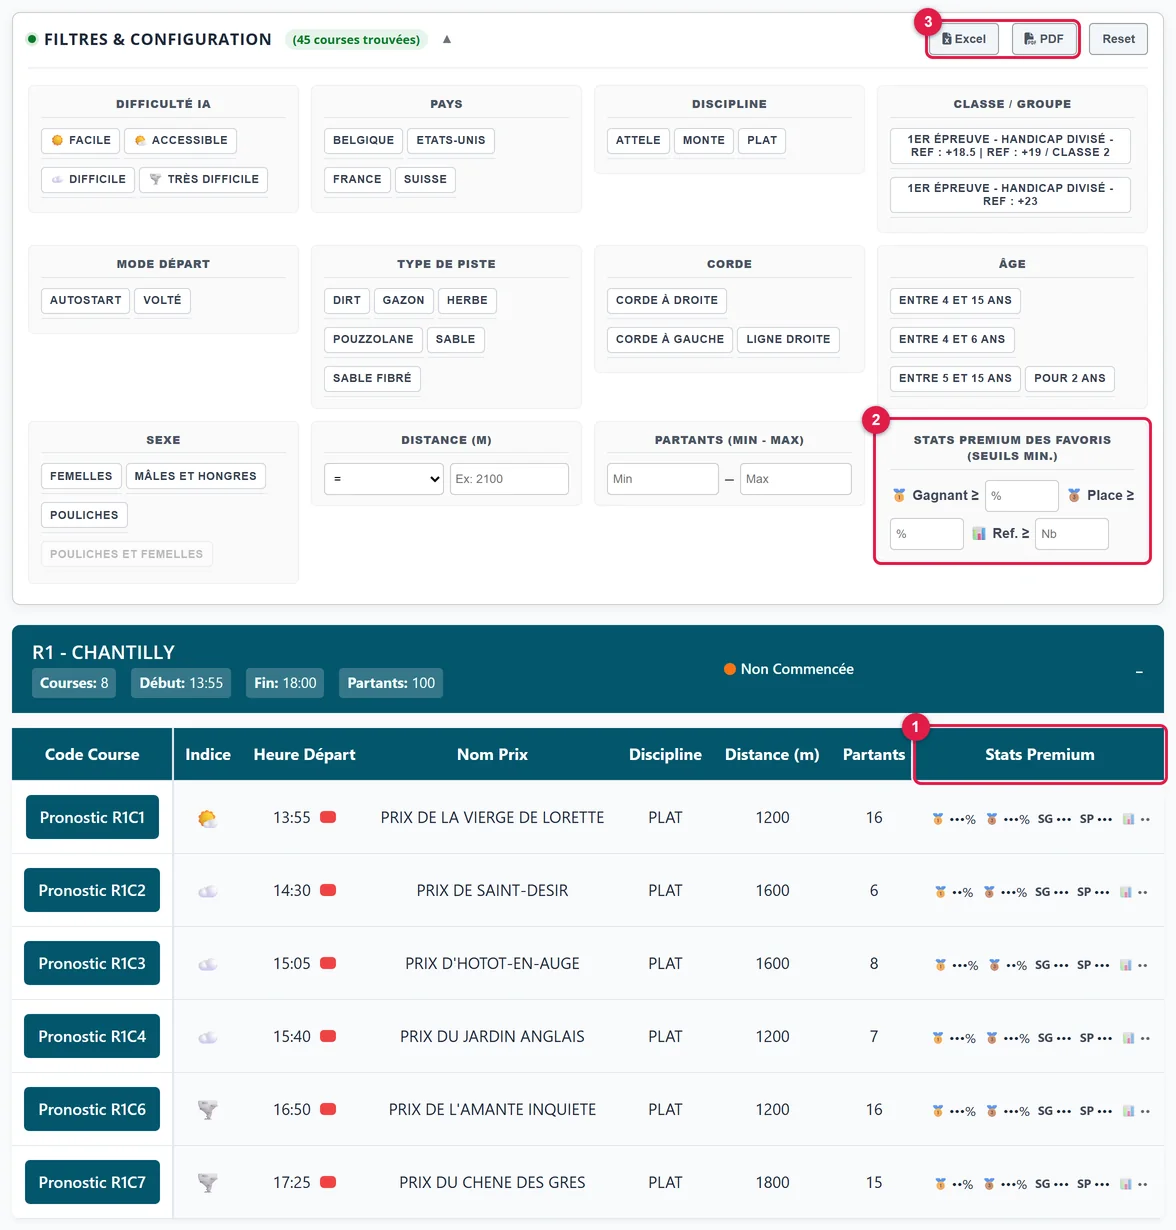This screenshot has width=1176, height=1230.
Task: Click the red indicator next to 13:55
Action: 328,818
